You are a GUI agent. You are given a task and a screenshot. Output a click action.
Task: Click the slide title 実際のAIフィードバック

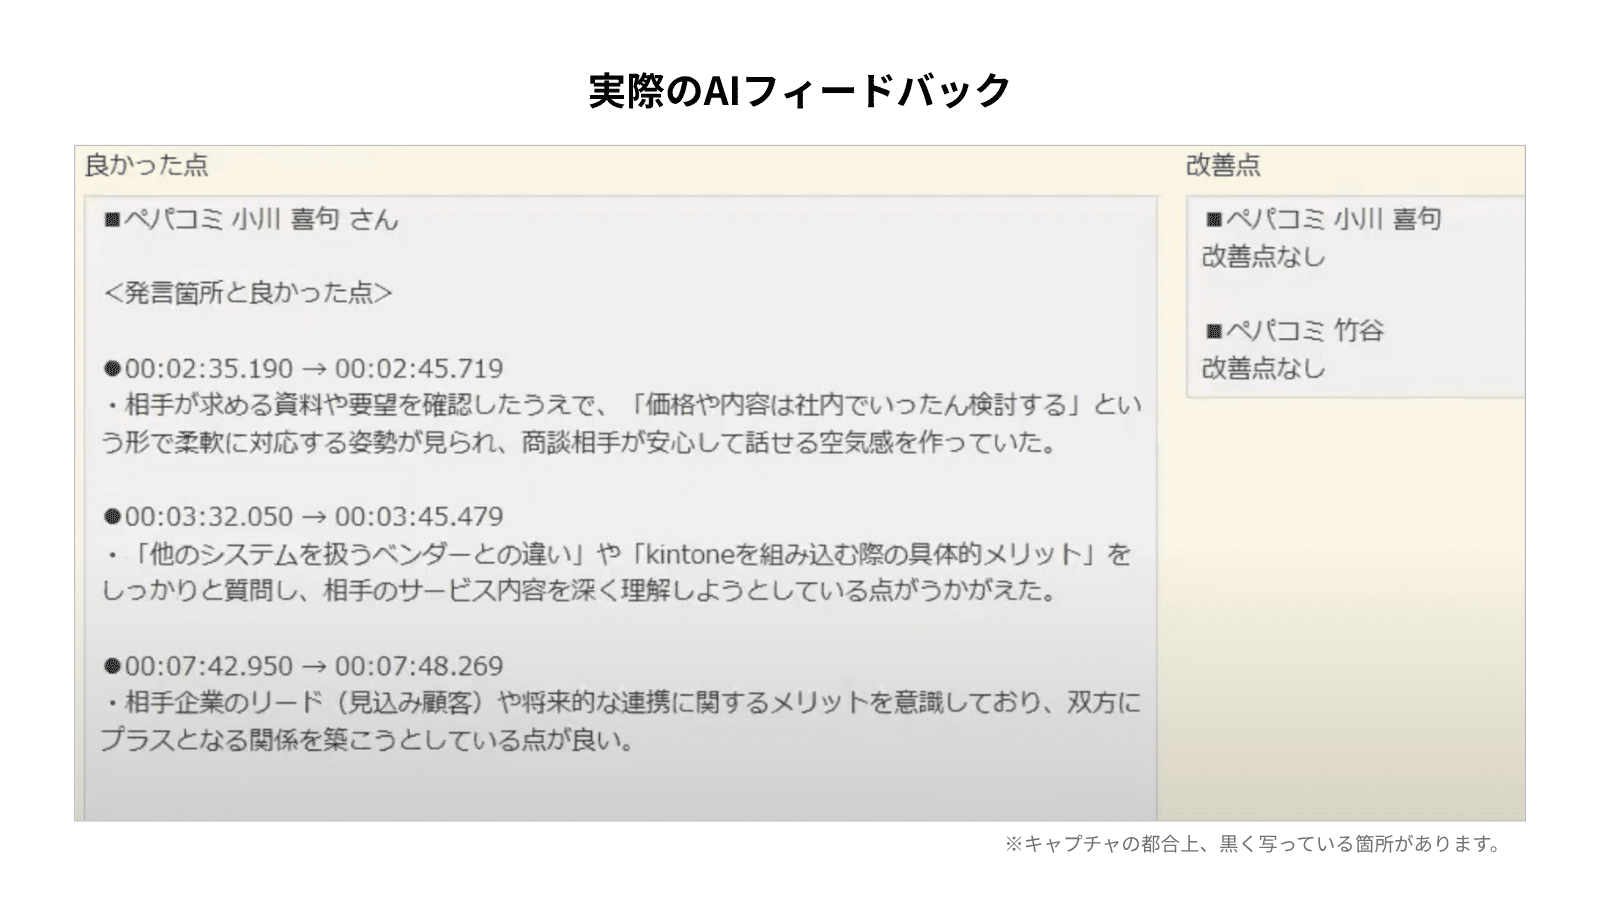pos(799,90)
